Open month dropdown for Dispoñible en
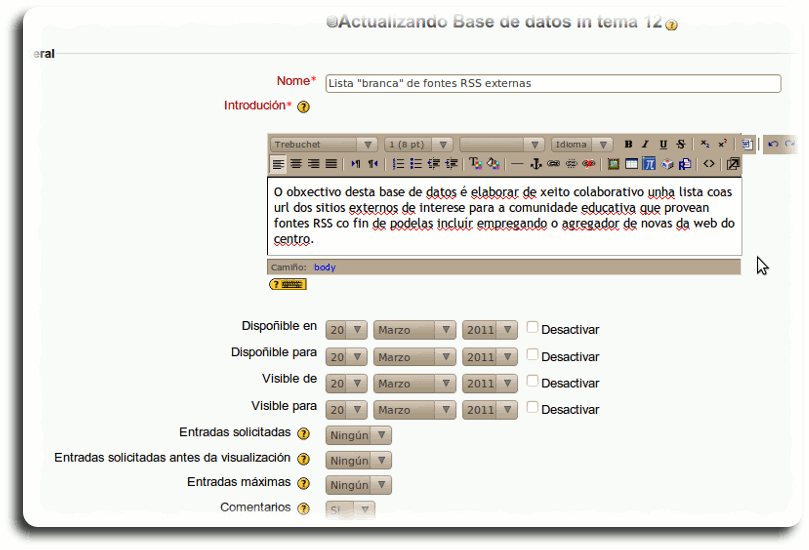This screenshot has height=550, width=809. coord(415,330)
